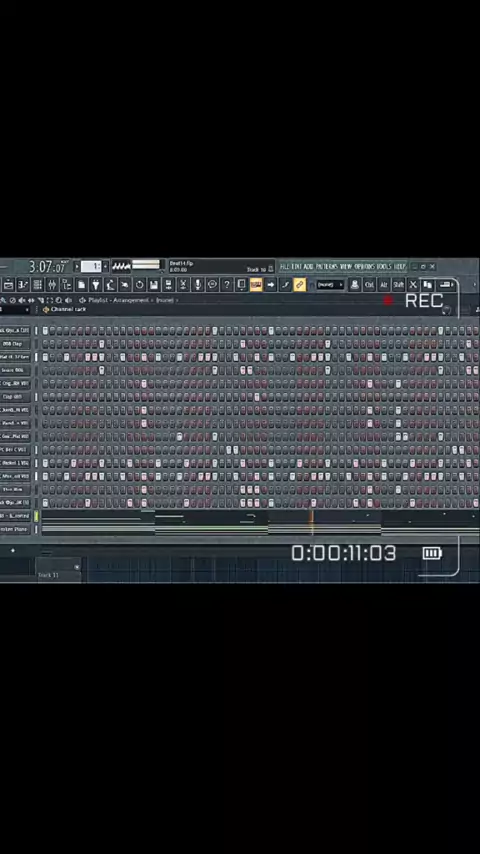This screenshot has width=480, height=854.
Task: Click the microphone recording icon
Action: click(x=198, y=284)
